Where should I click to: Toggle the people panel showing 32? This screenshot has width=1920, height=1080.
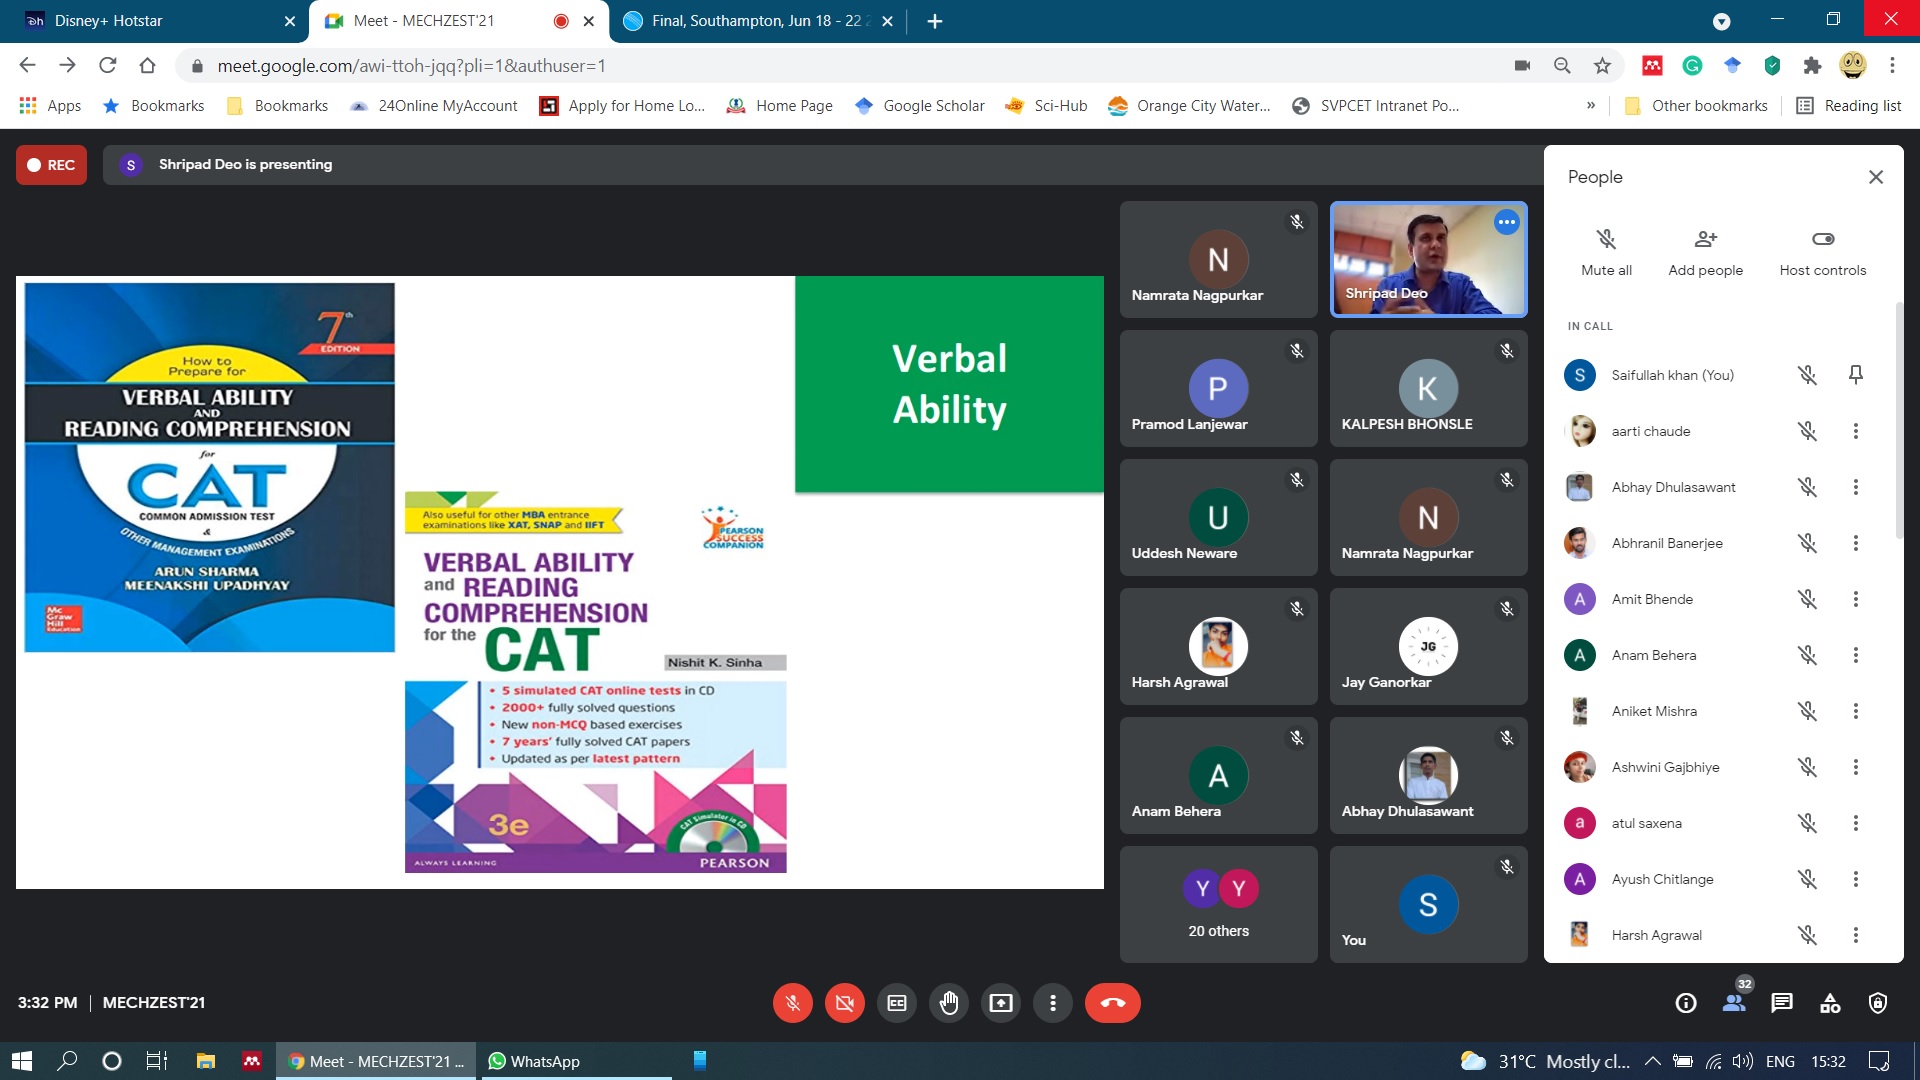[1734, 1003]
